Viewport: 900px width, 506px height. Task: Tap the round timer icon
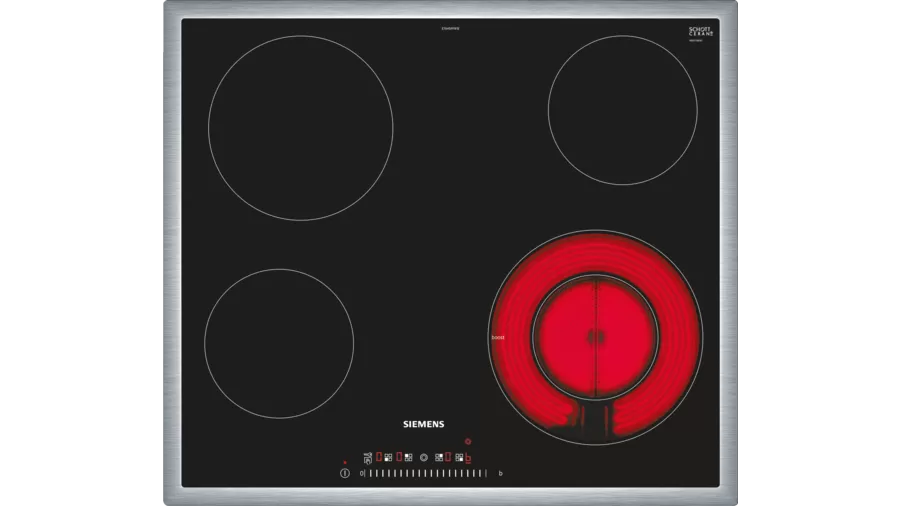[424, 457]
